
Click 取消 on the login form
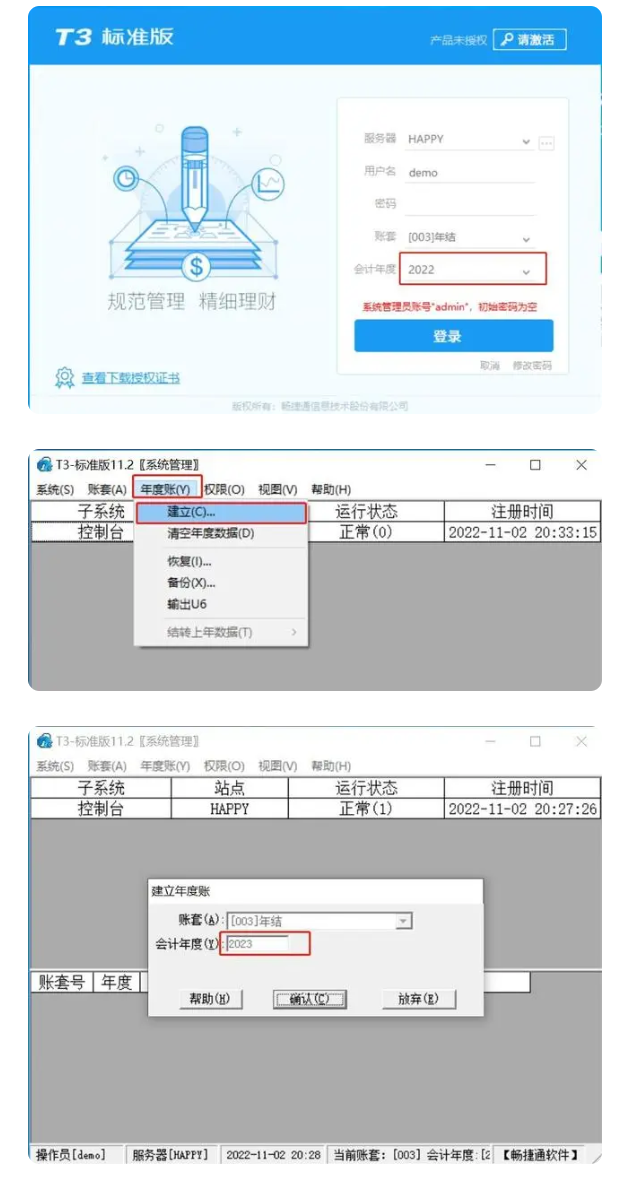(490, 365)
